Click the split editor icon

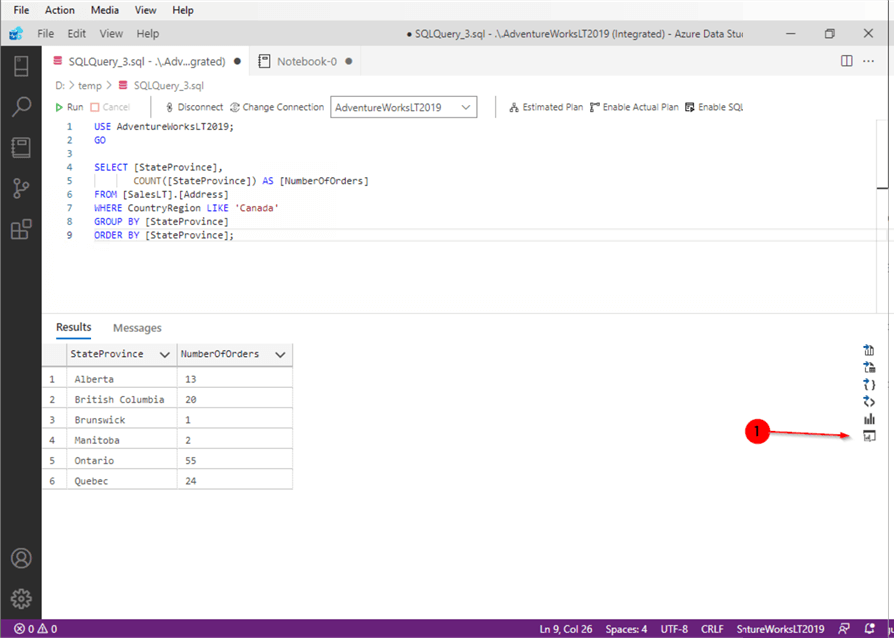click(x=847, y=61)
